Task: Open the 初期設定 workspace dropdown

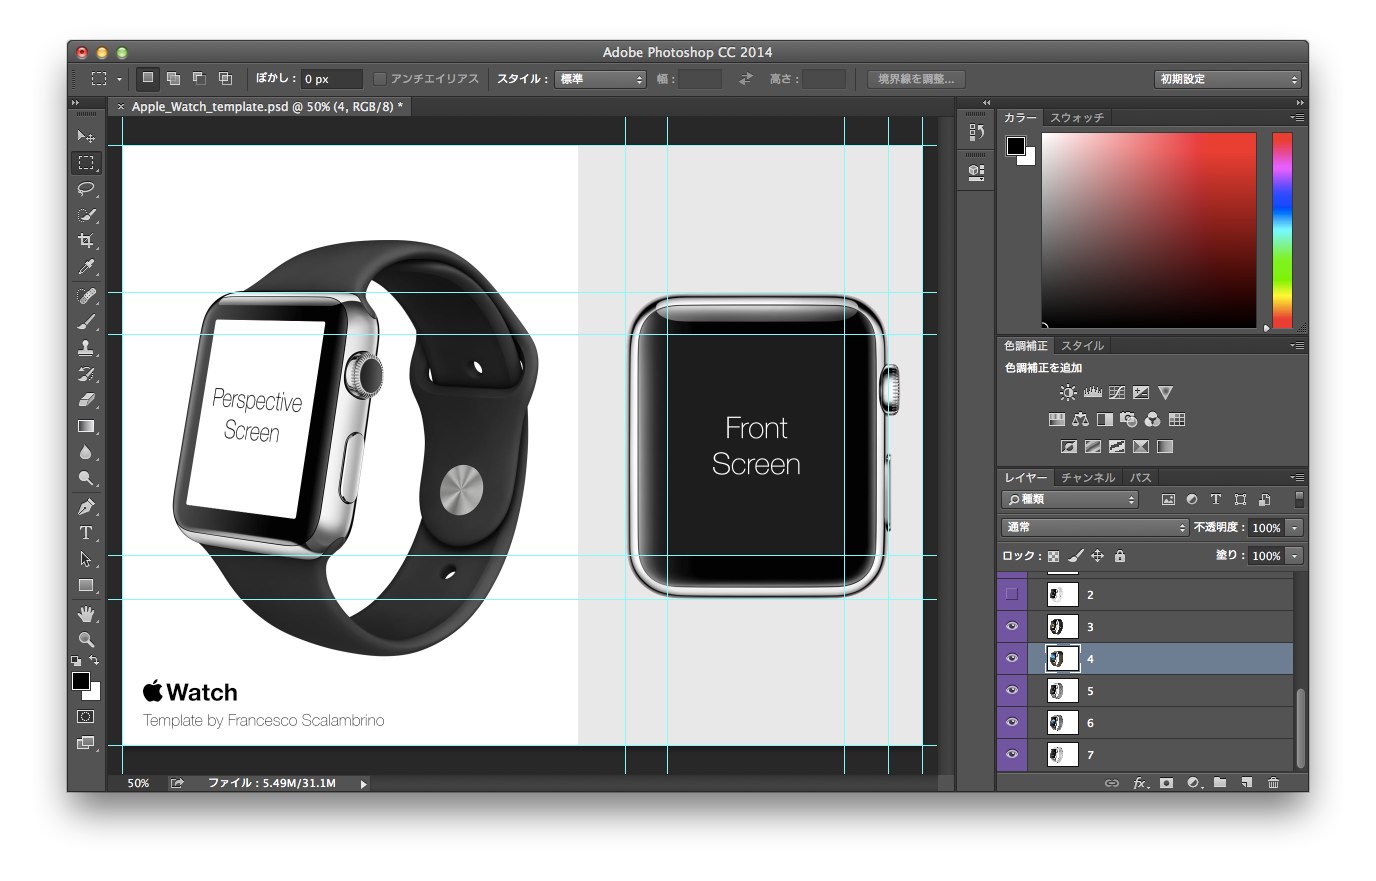Action: [1228, 79]
